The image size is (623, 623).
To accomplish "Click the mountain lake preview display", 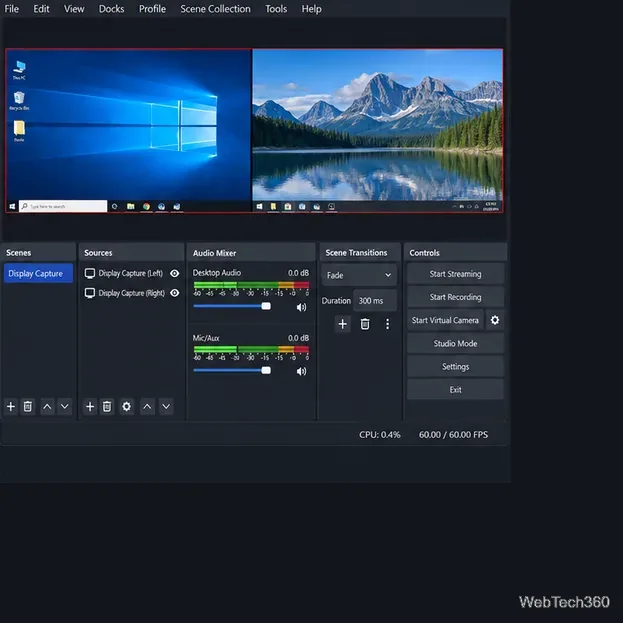I will pyautogui.click(x=377, y=130).
